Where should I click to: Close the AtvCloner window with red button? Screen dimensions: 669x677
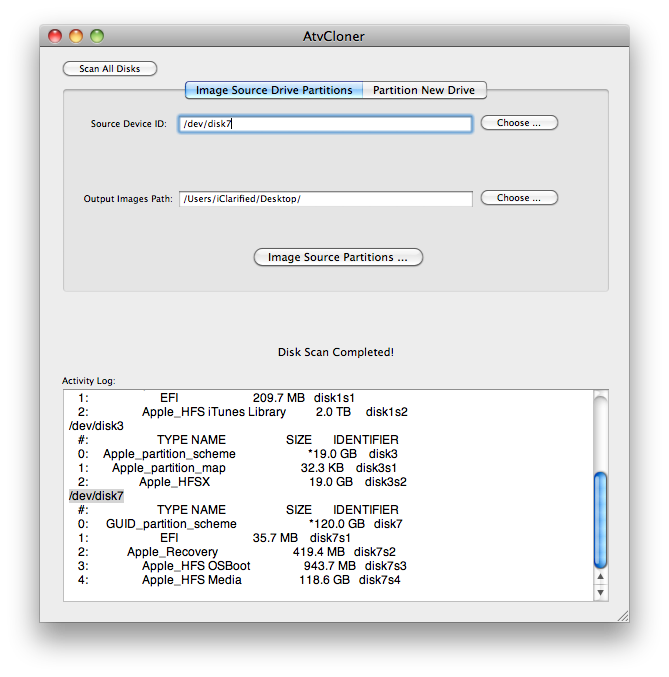click(55, 36)
